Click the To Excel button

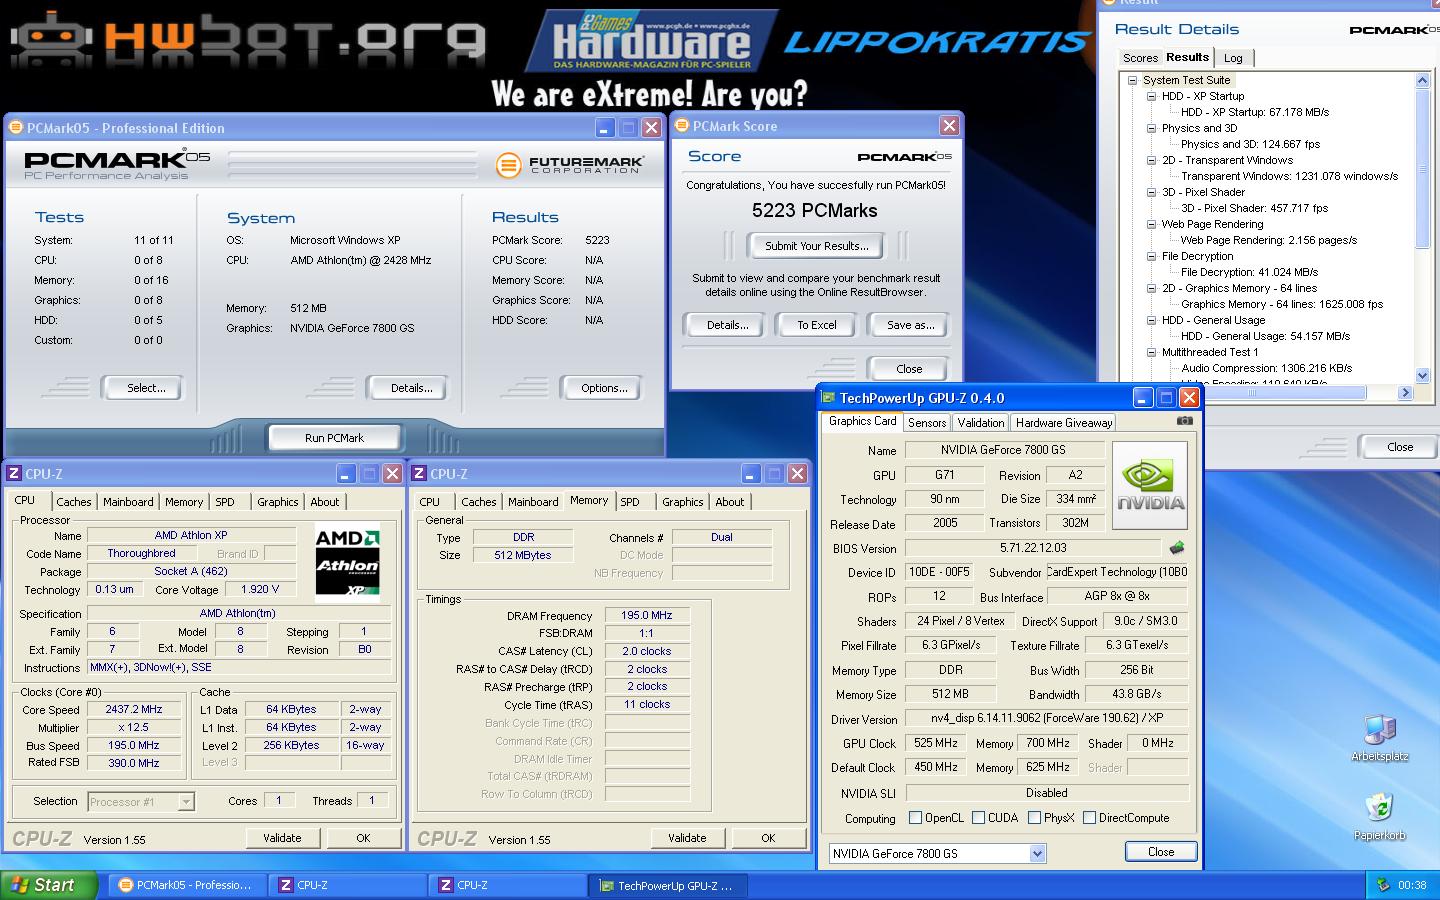(817, 325)
